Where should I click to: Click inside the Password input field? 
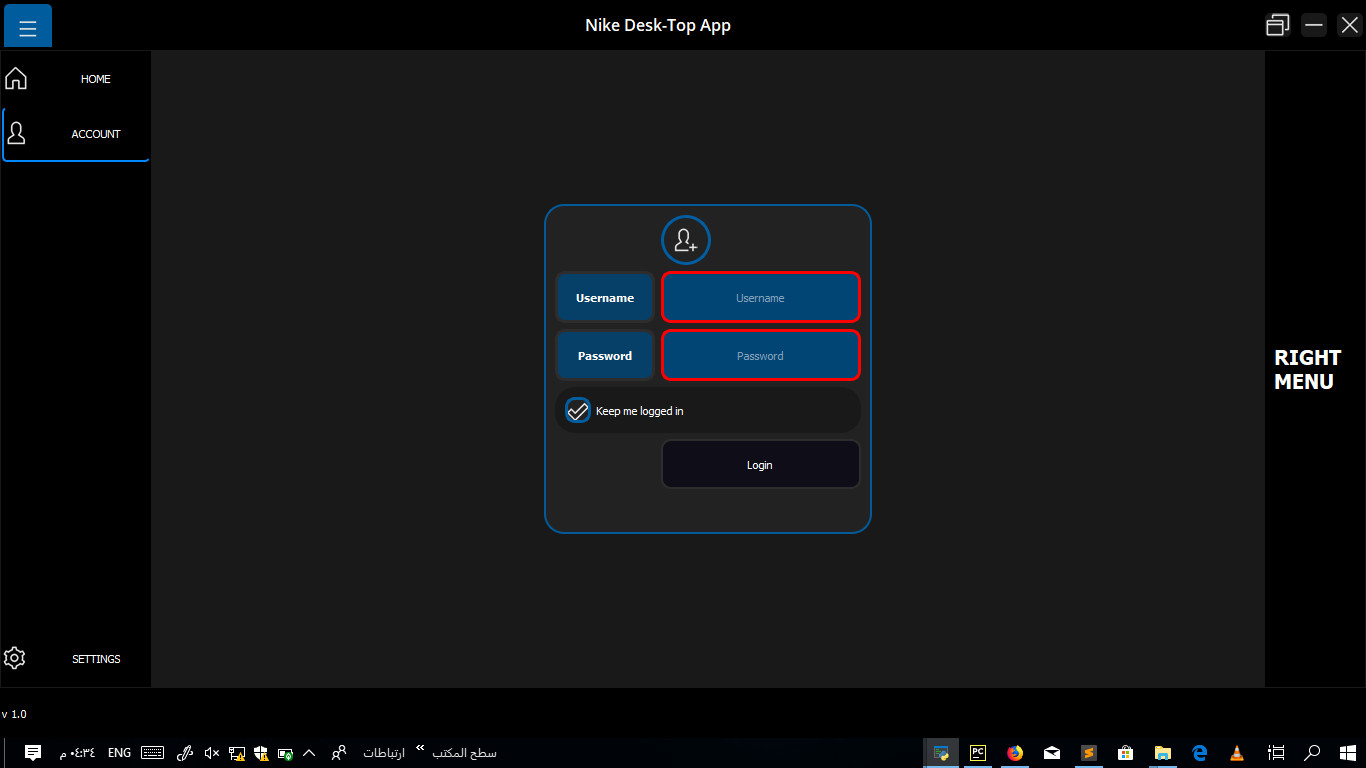click(x=760, y=355)
